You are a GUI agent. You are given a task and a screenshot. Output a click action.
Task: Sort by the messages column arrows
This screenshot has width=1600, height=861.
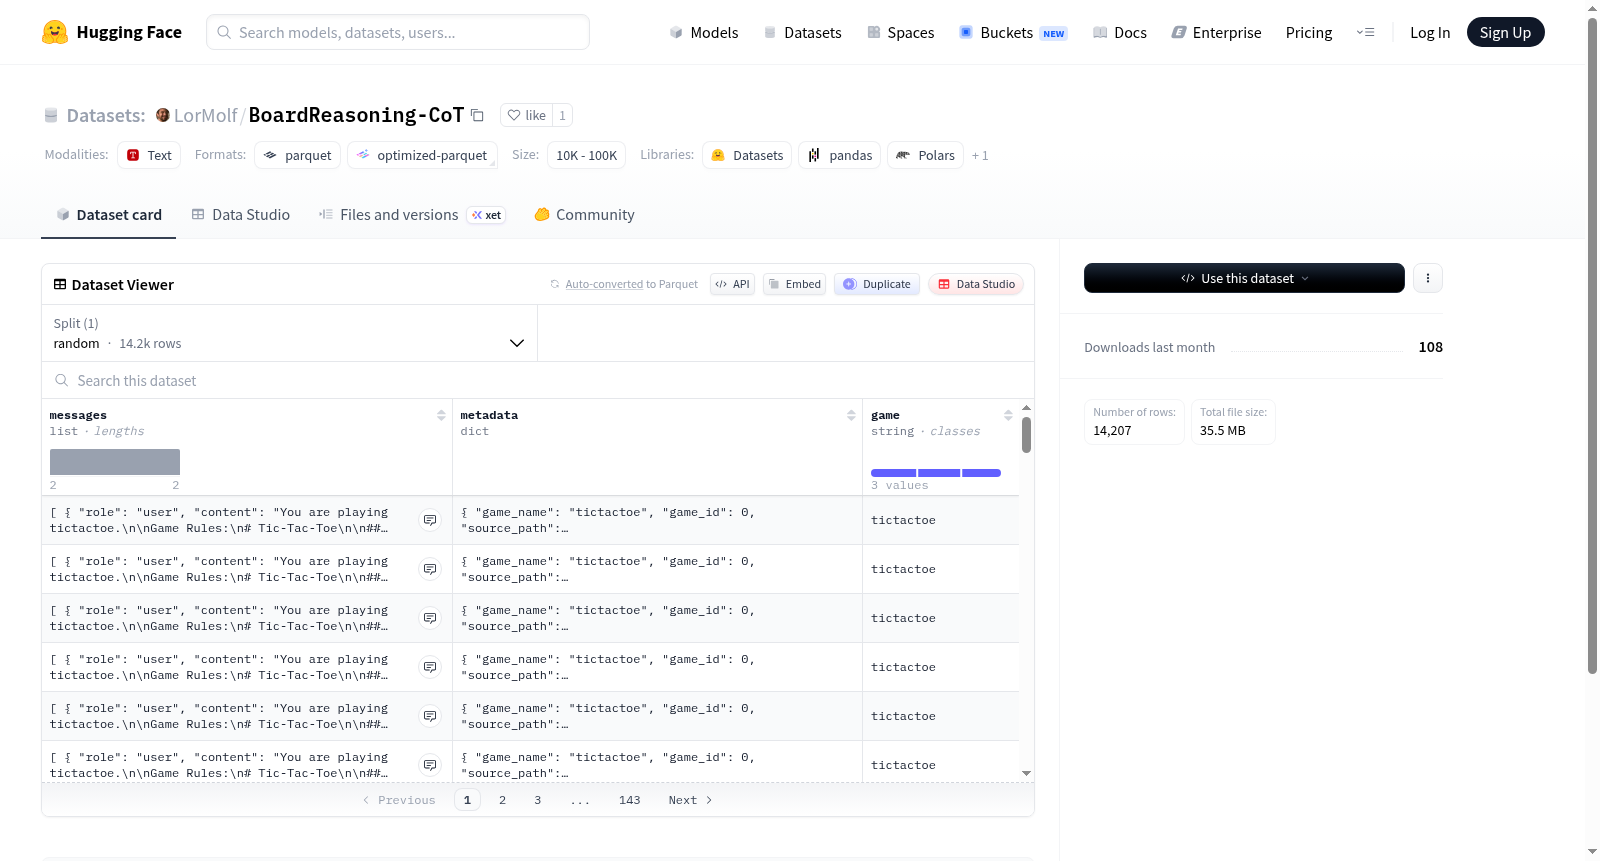tap(441, 415)
